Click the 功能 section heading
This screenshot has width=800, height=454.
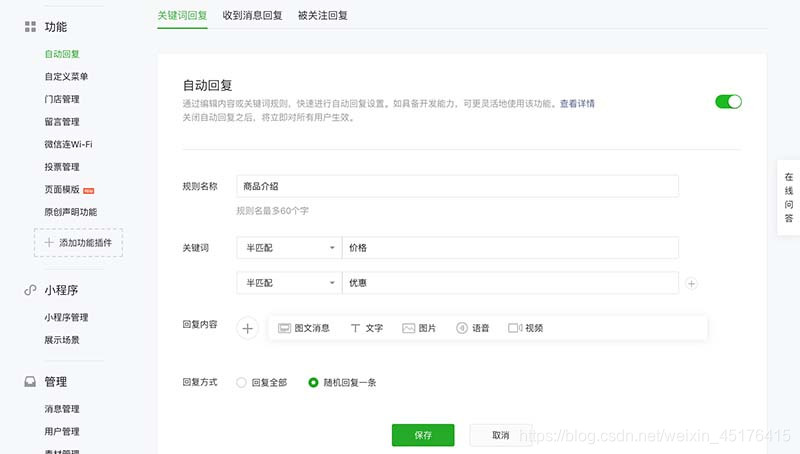(56, 27)
